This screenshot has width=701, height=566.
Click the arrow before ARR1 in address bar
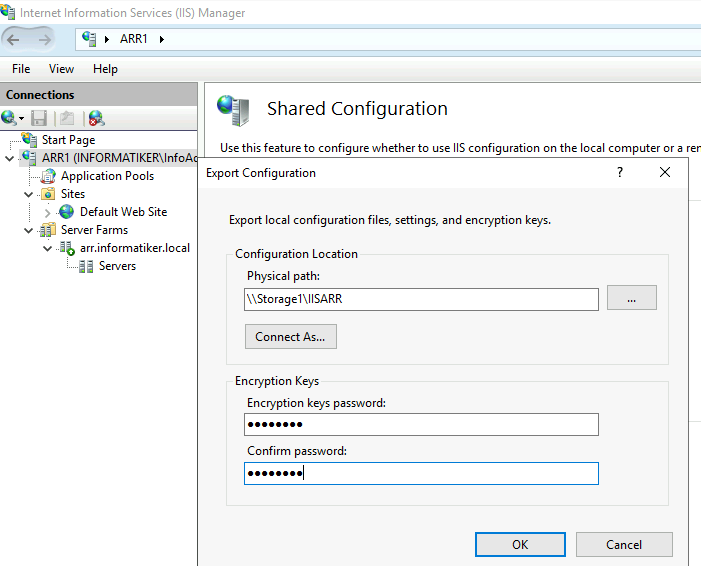[x=107, y=39]
